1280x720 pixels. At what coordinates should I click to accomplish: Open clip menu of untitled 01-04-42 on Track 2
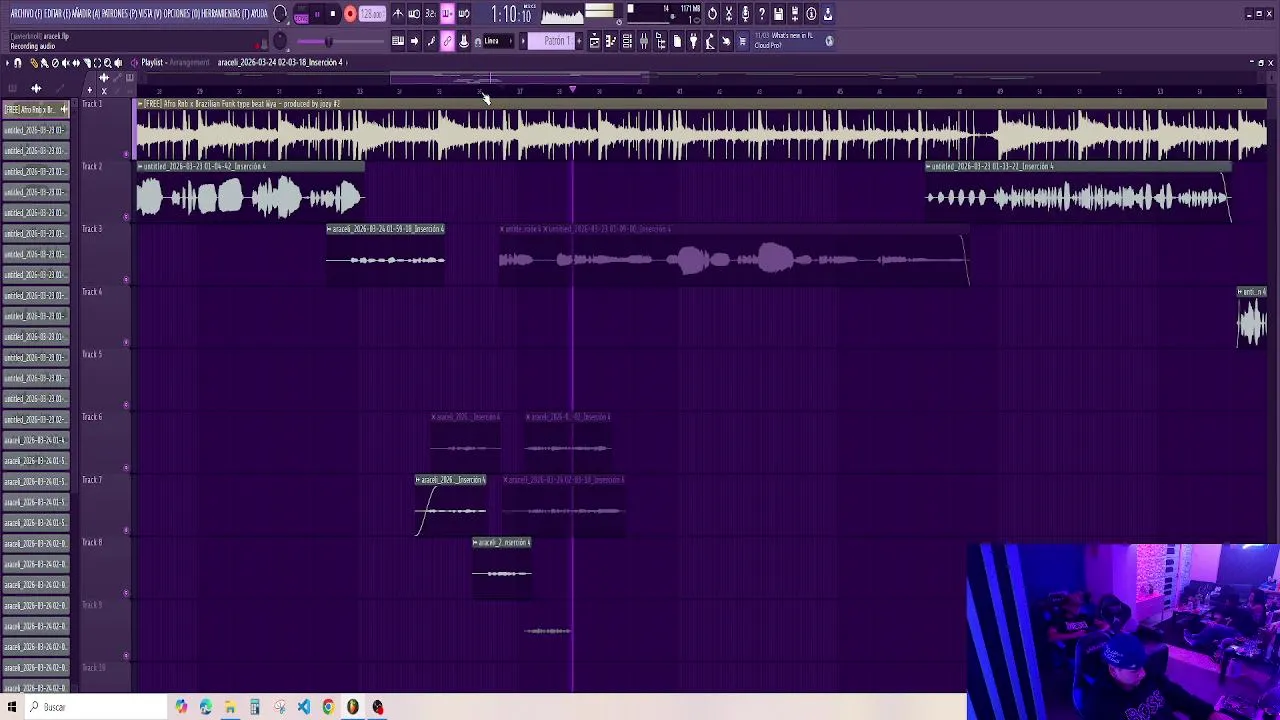point(140,166)
